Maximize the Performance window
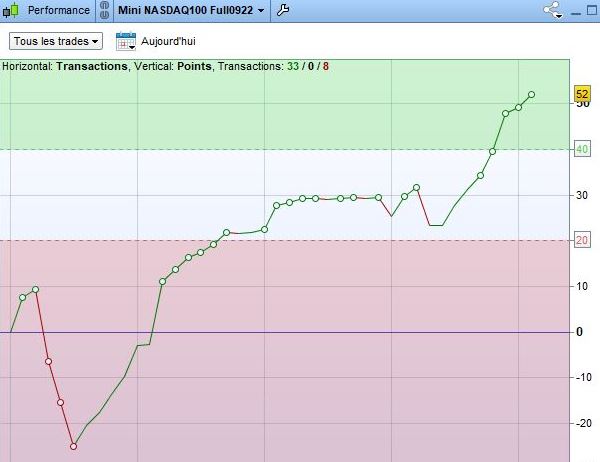The width and height of the screenshot is (600, 462). coord(592,10)
